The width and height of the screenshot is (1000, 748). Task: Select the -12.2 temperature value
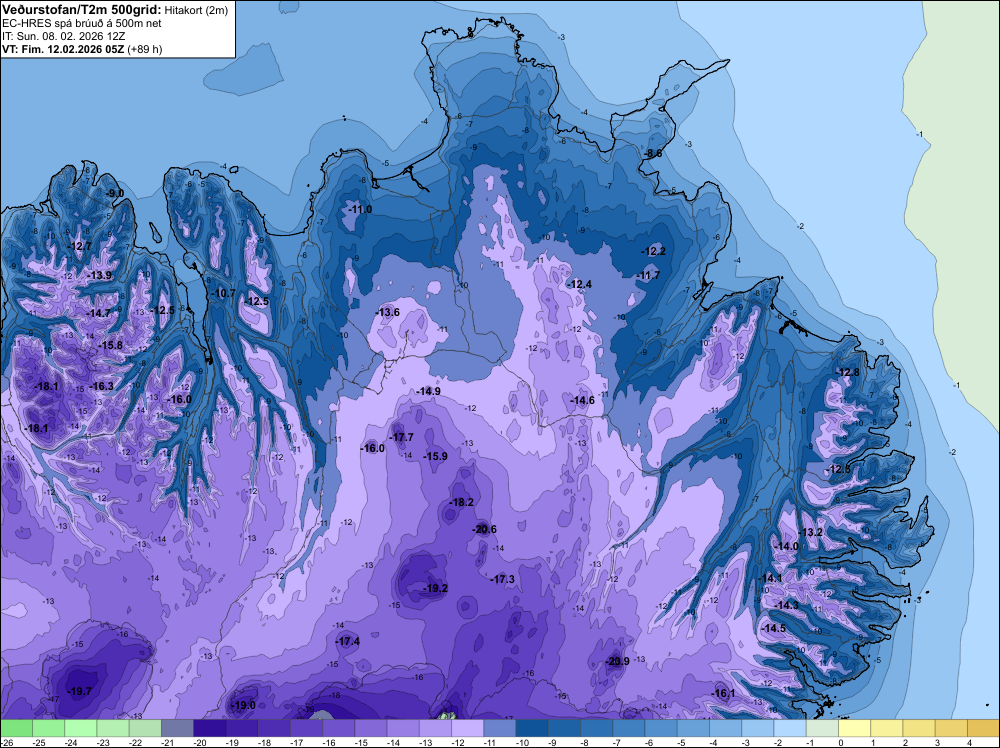654,251
